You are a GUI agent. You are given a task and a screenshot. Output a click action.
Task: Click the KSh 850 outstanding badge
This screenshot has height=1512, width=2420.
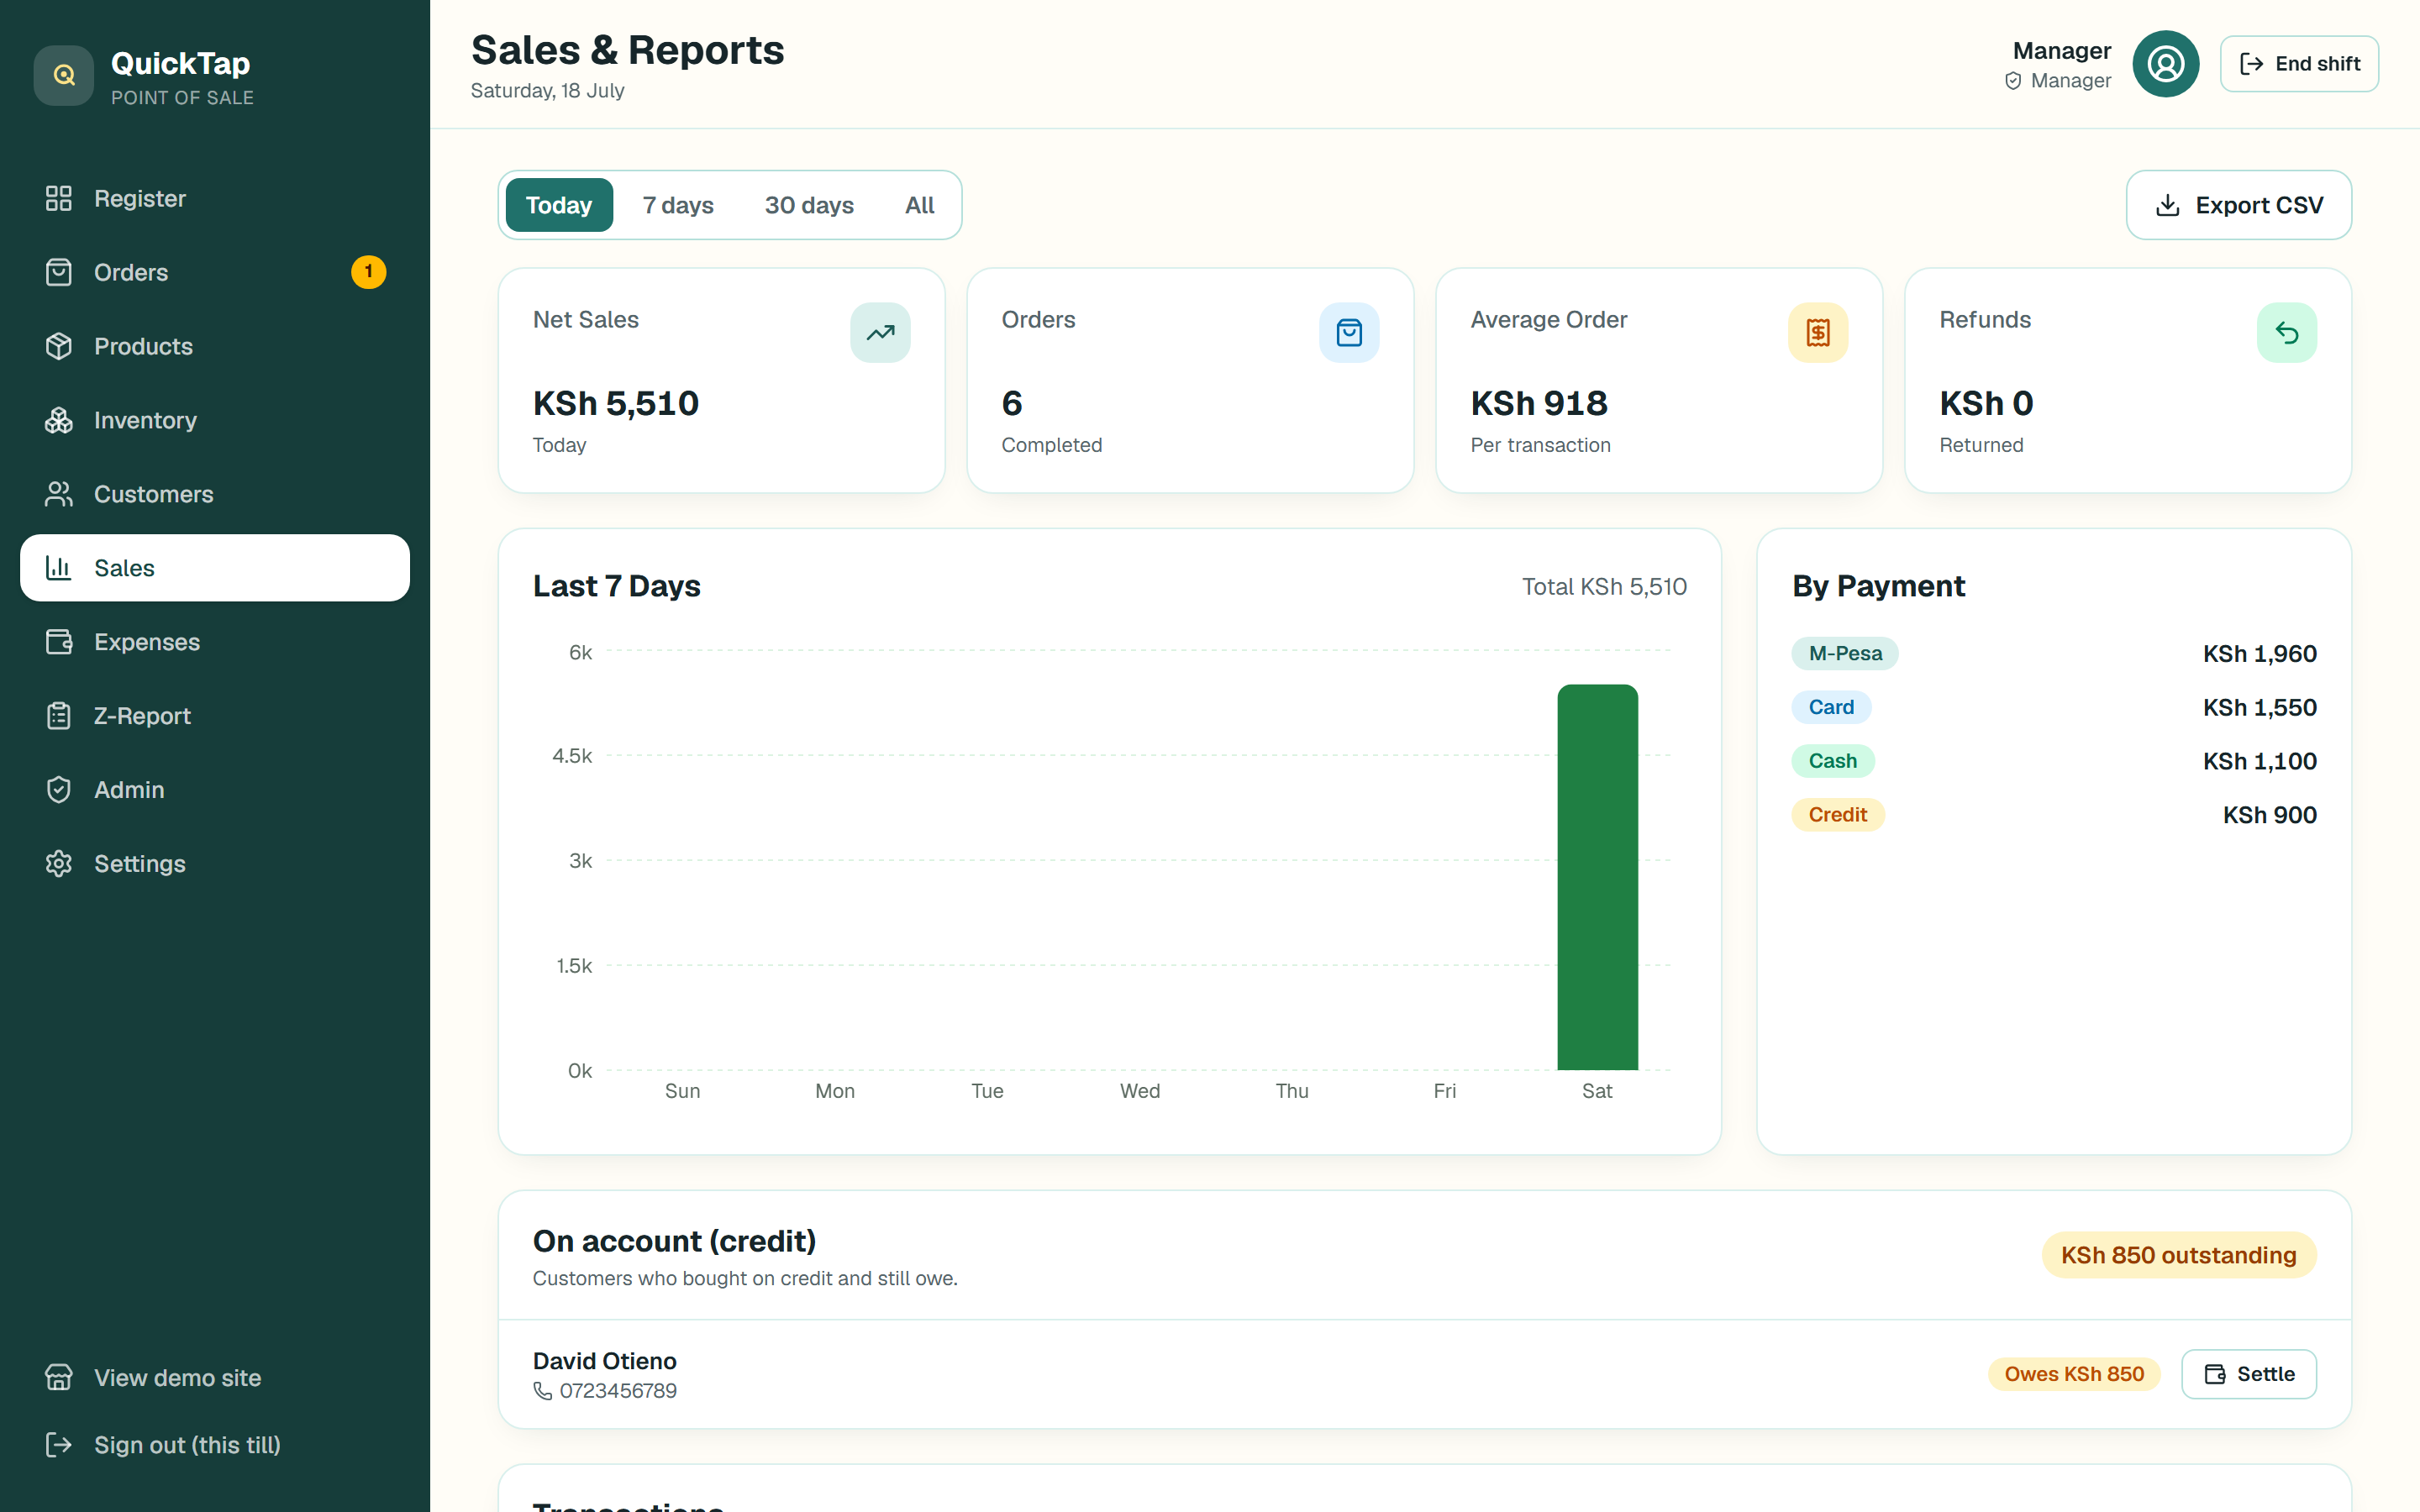click(2178, 1255)
